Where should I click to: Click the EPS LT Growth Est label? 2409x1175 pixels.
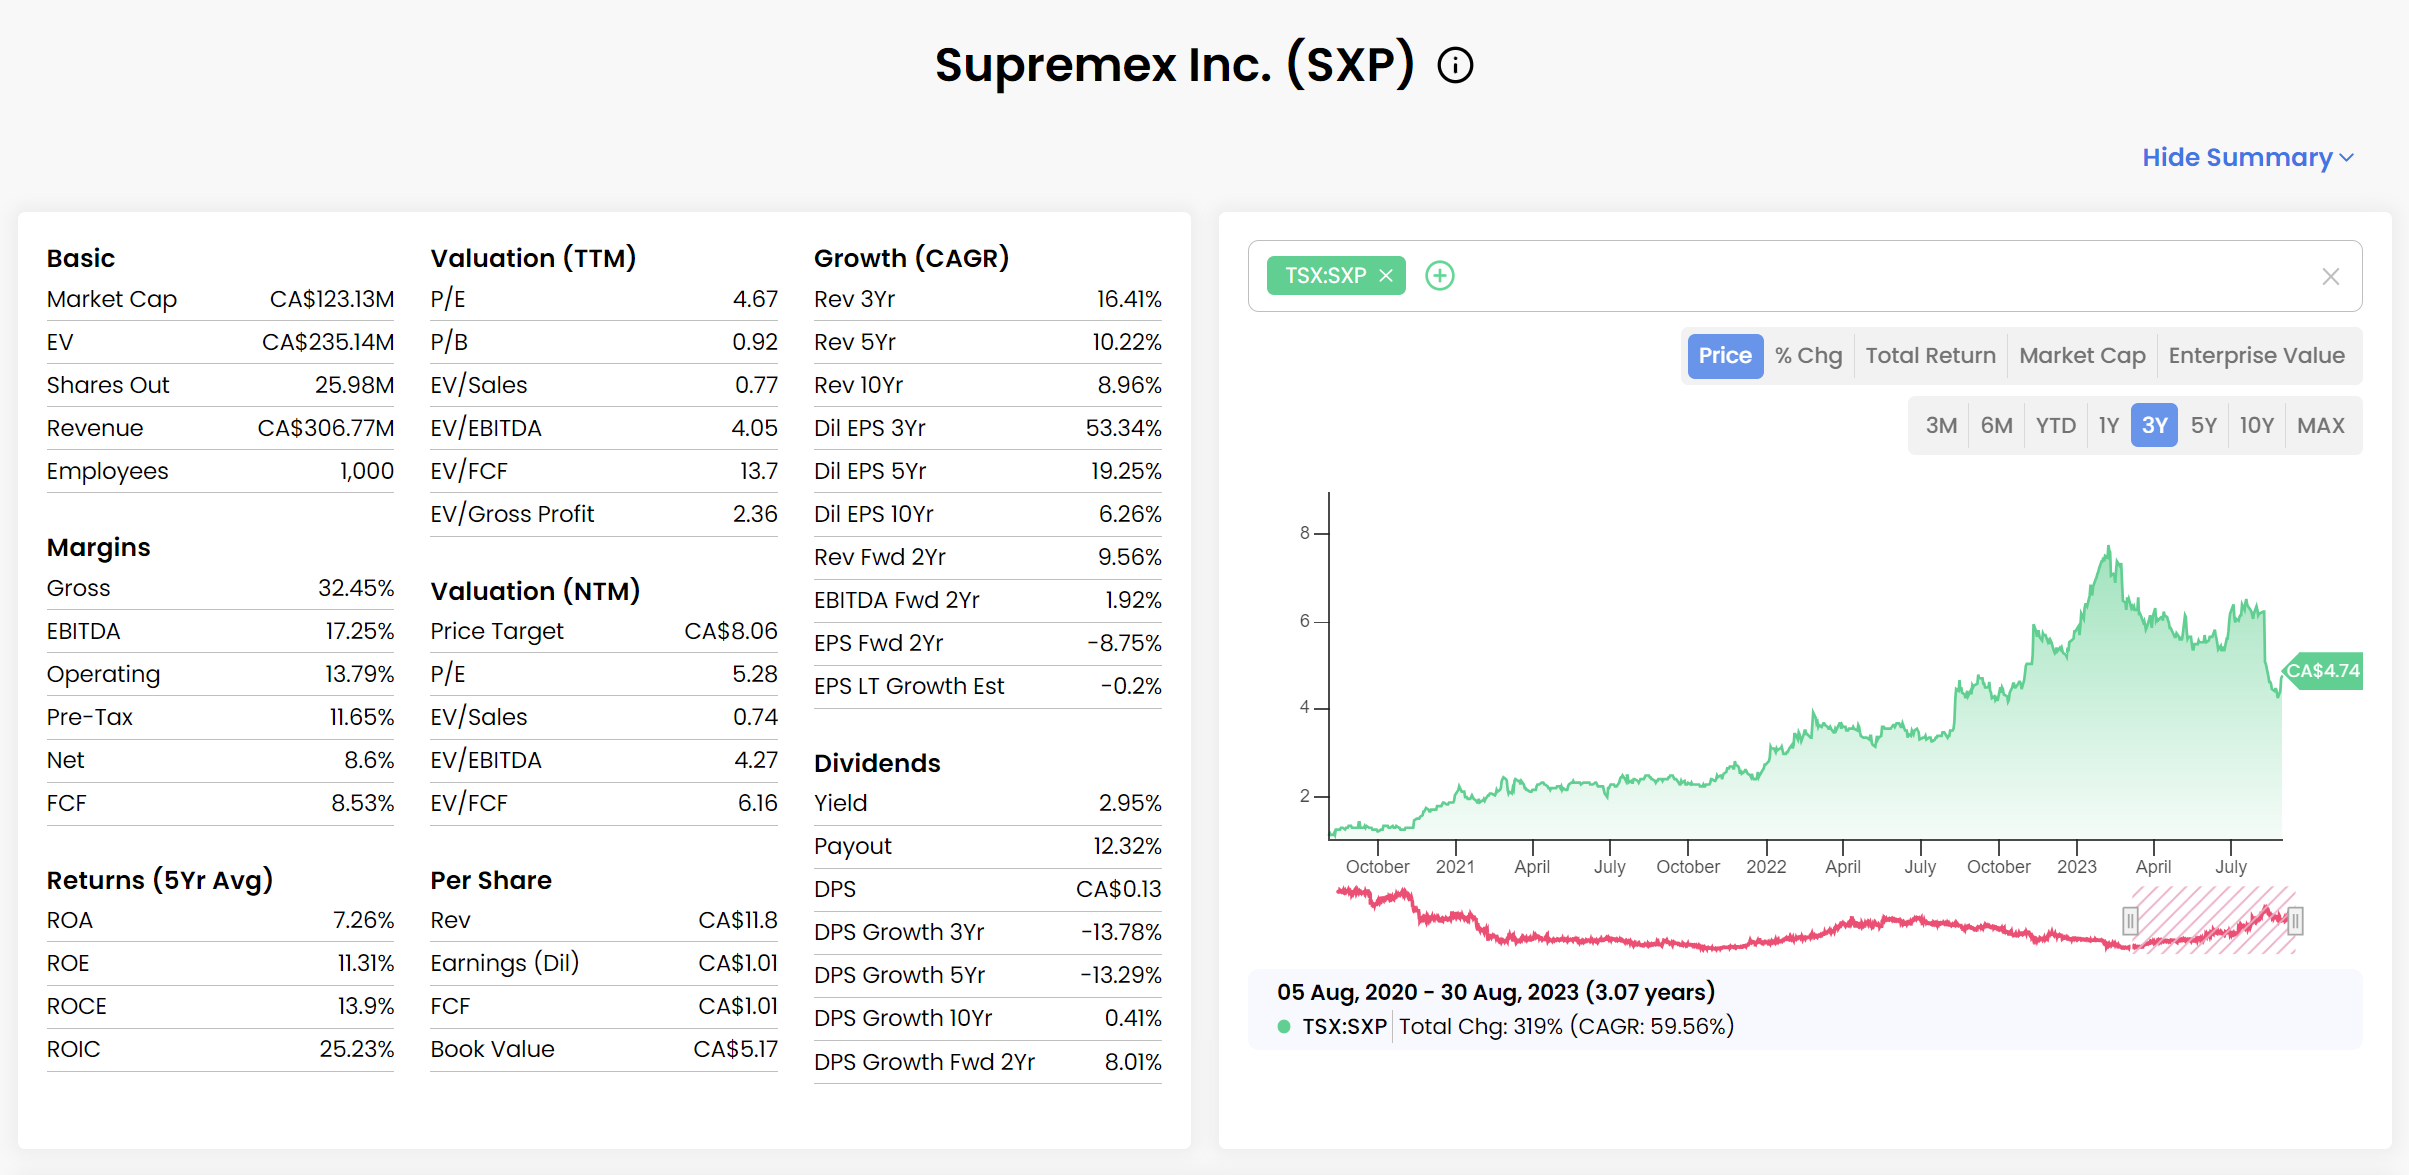[x=909, y=687]
